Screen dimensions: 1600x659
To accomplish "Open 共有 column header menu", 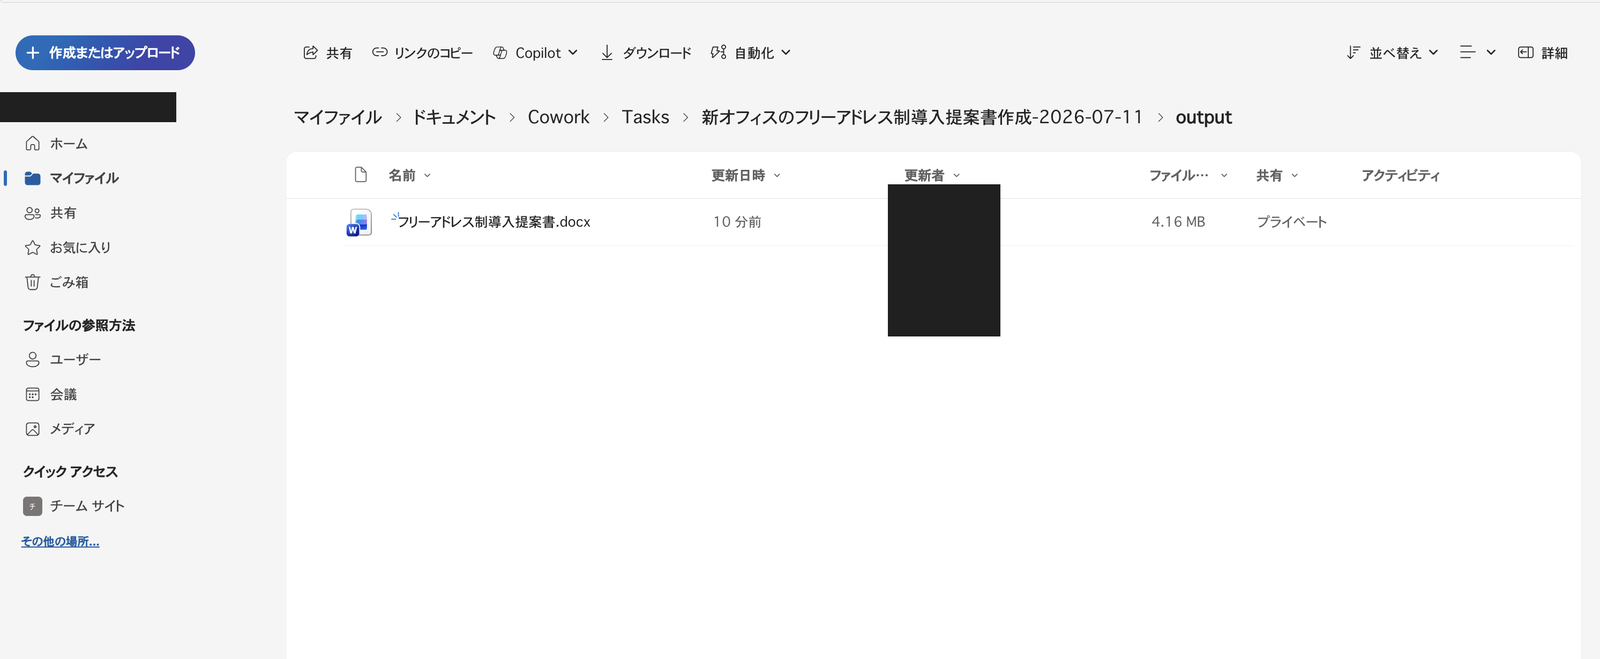I will (x=1277, y=175).
